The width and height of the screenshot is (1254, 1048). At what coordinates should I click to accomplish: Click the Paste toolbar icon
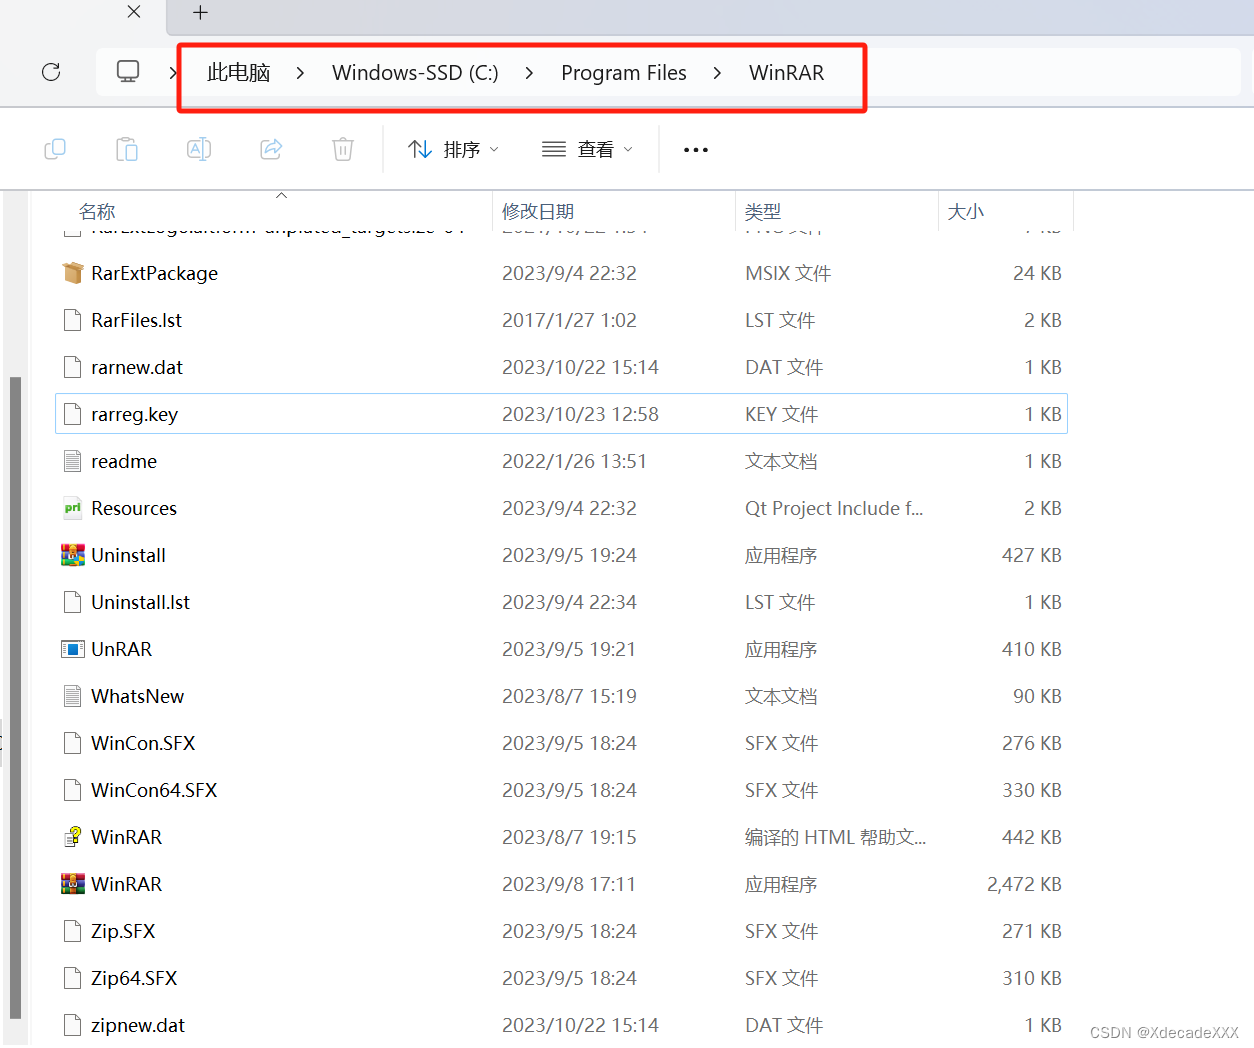(127, 149)
